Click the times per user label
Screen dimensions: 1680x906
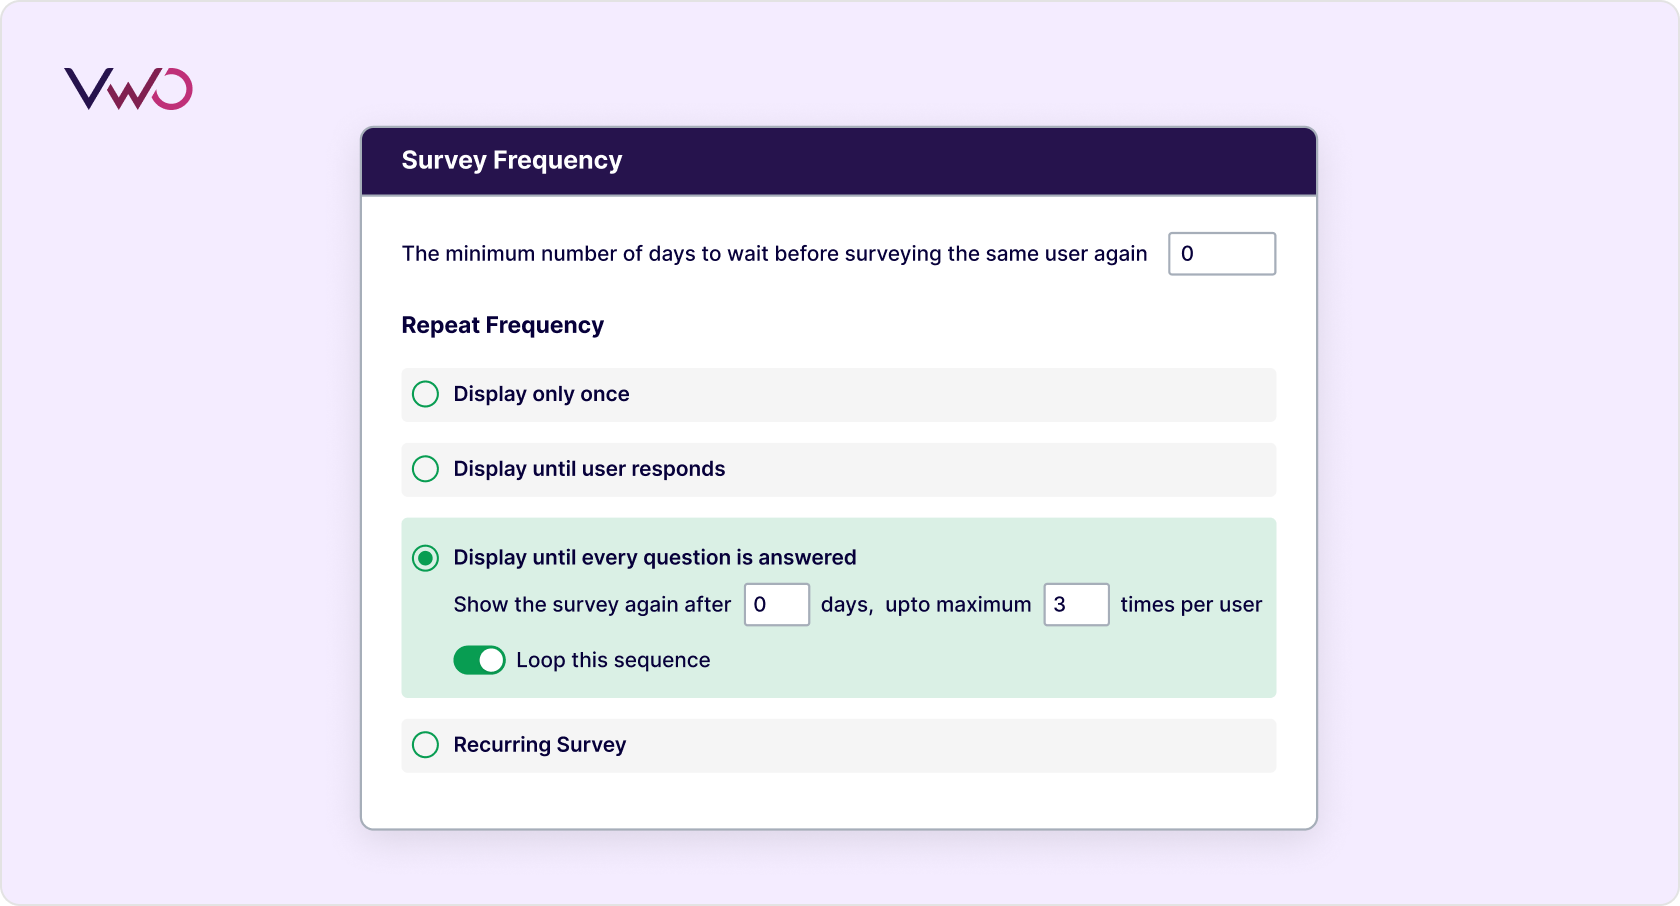tap(1190, 604)
